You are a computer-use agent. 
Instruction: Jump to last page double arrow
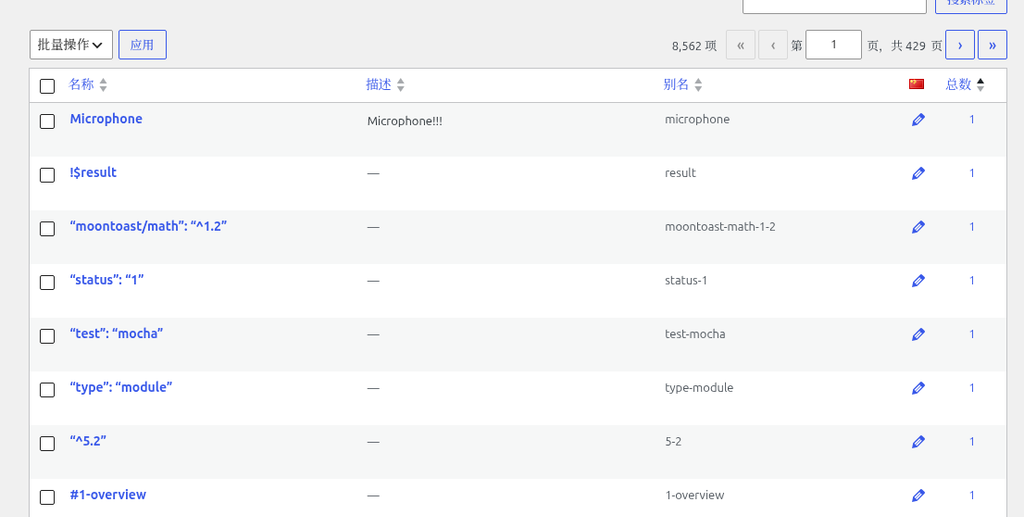pos(993,45)
